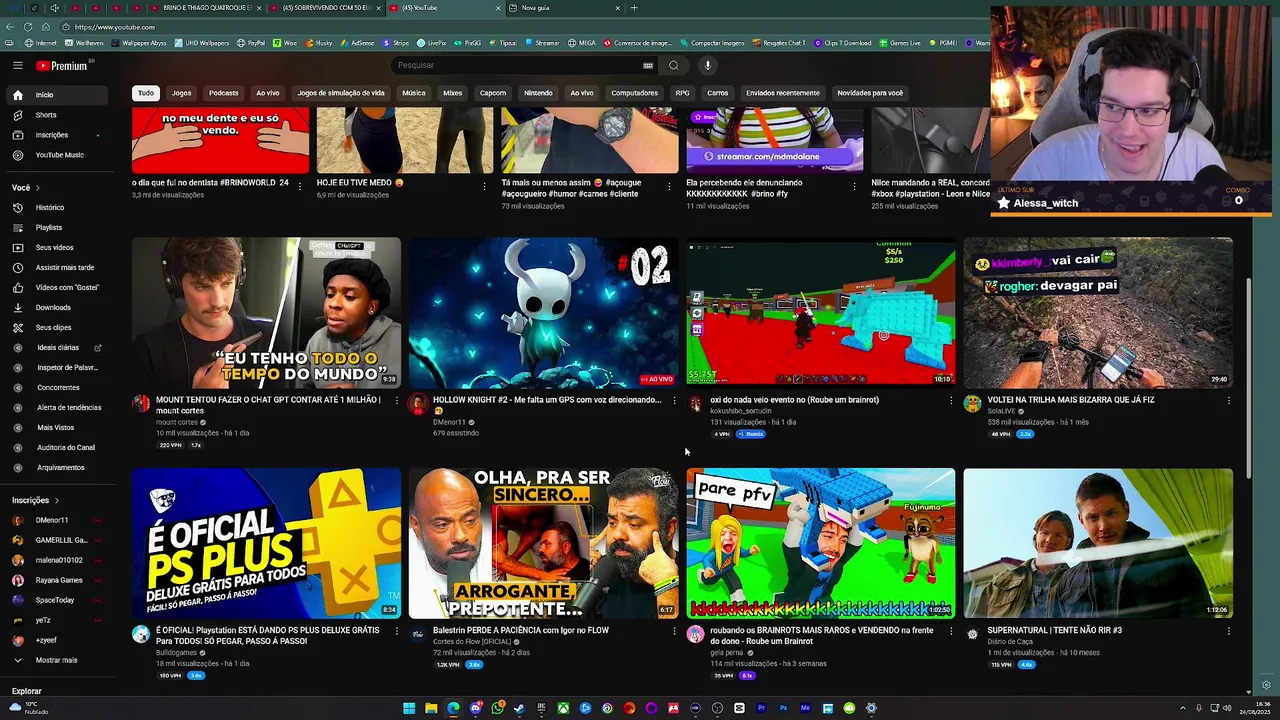
Task: Open MOUNT TENTOU FAZER video options menu
Action: (396, 400)
